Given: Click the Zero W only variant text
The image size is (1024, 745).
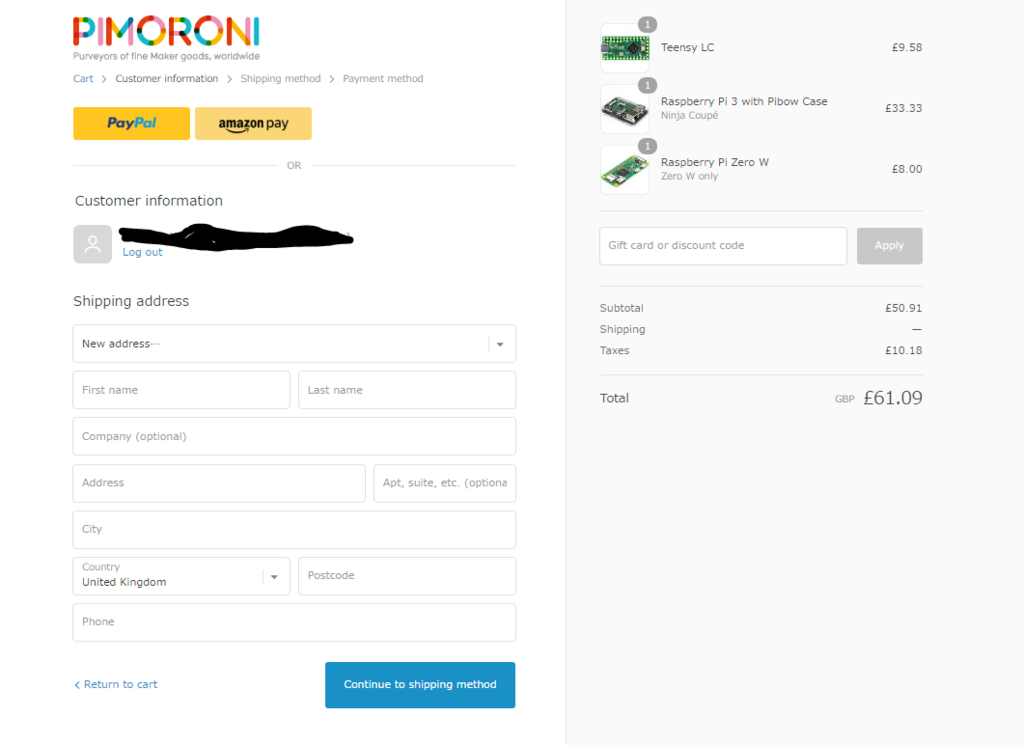Looking at the screenshot, I should 689,176.
